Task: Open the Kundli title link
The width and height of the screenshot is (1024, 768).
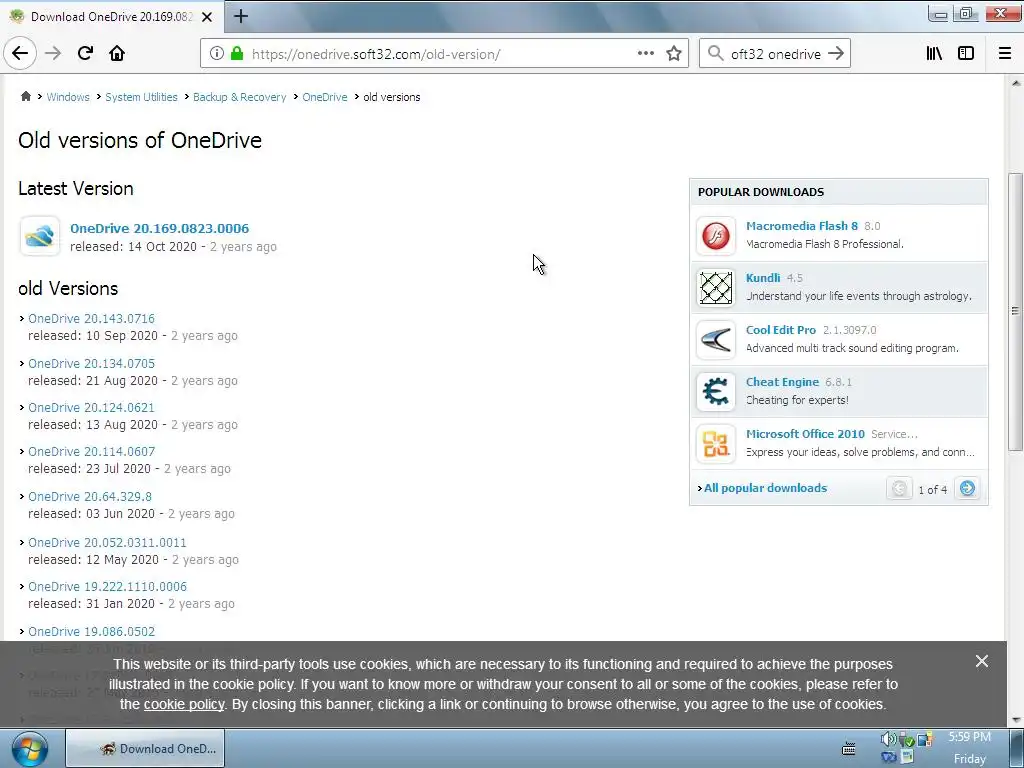Action: [x=763, y=278]
